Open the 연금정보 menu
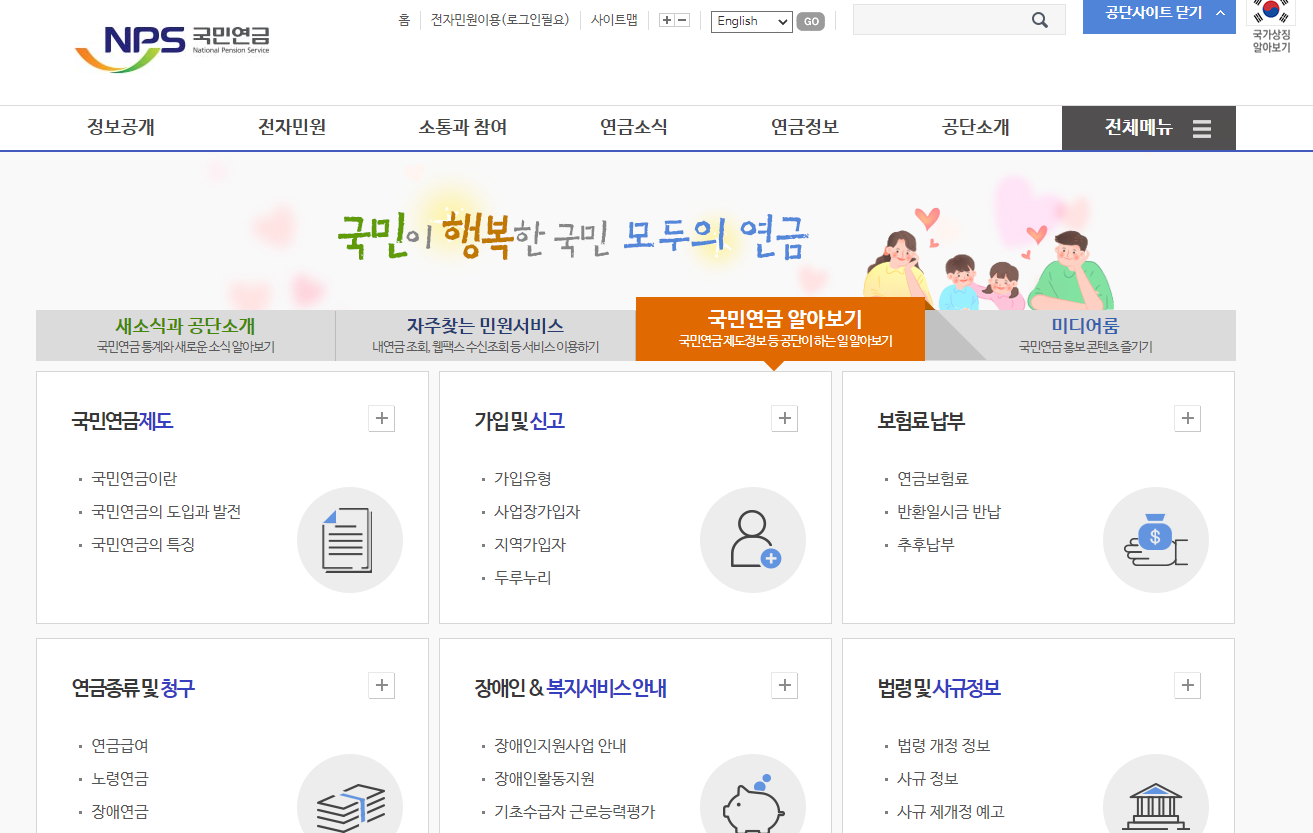 805,128
